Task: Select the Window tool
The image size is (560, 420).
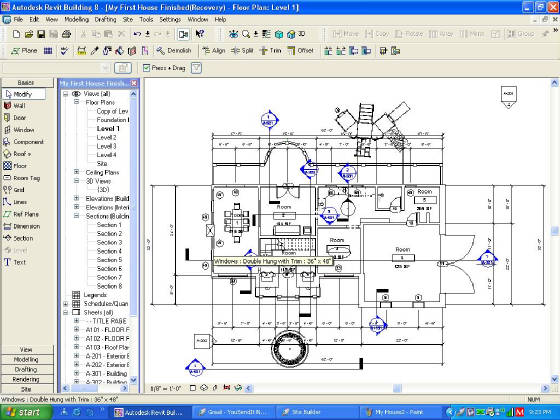Action: tap(19, 130)
